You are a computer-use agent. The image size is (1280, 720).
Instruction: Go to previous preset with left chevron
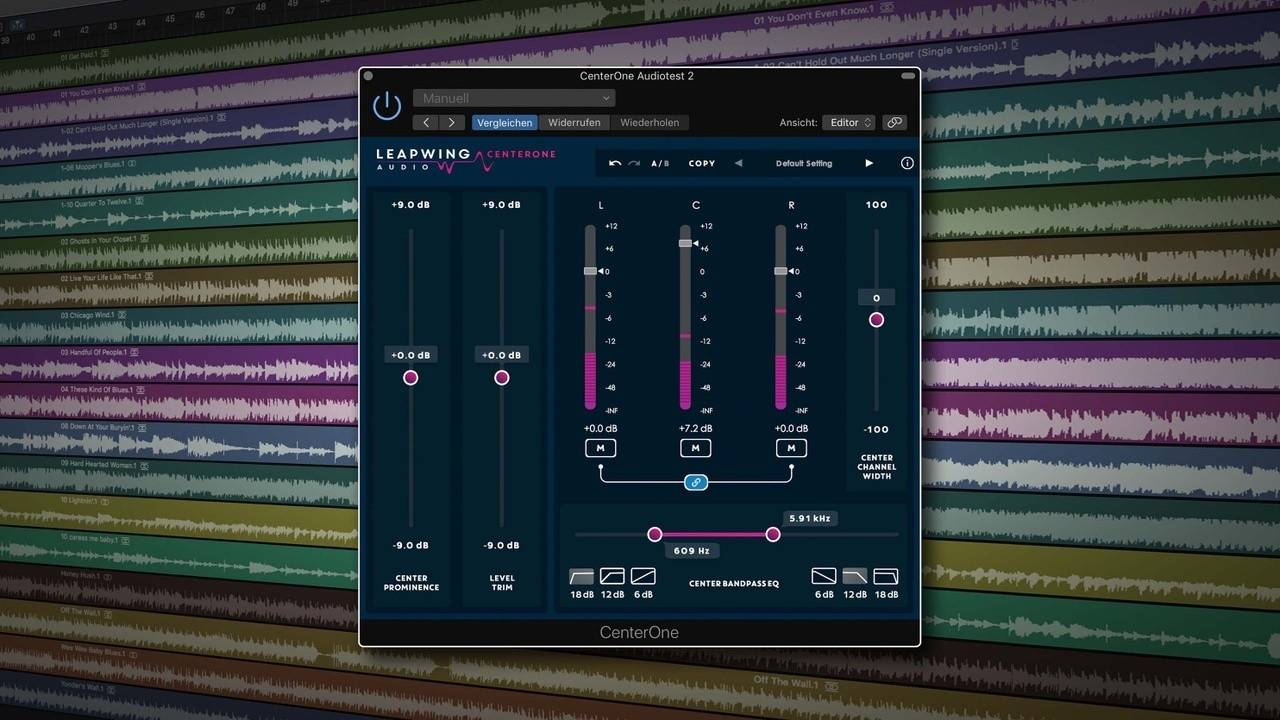coord(426,122)
